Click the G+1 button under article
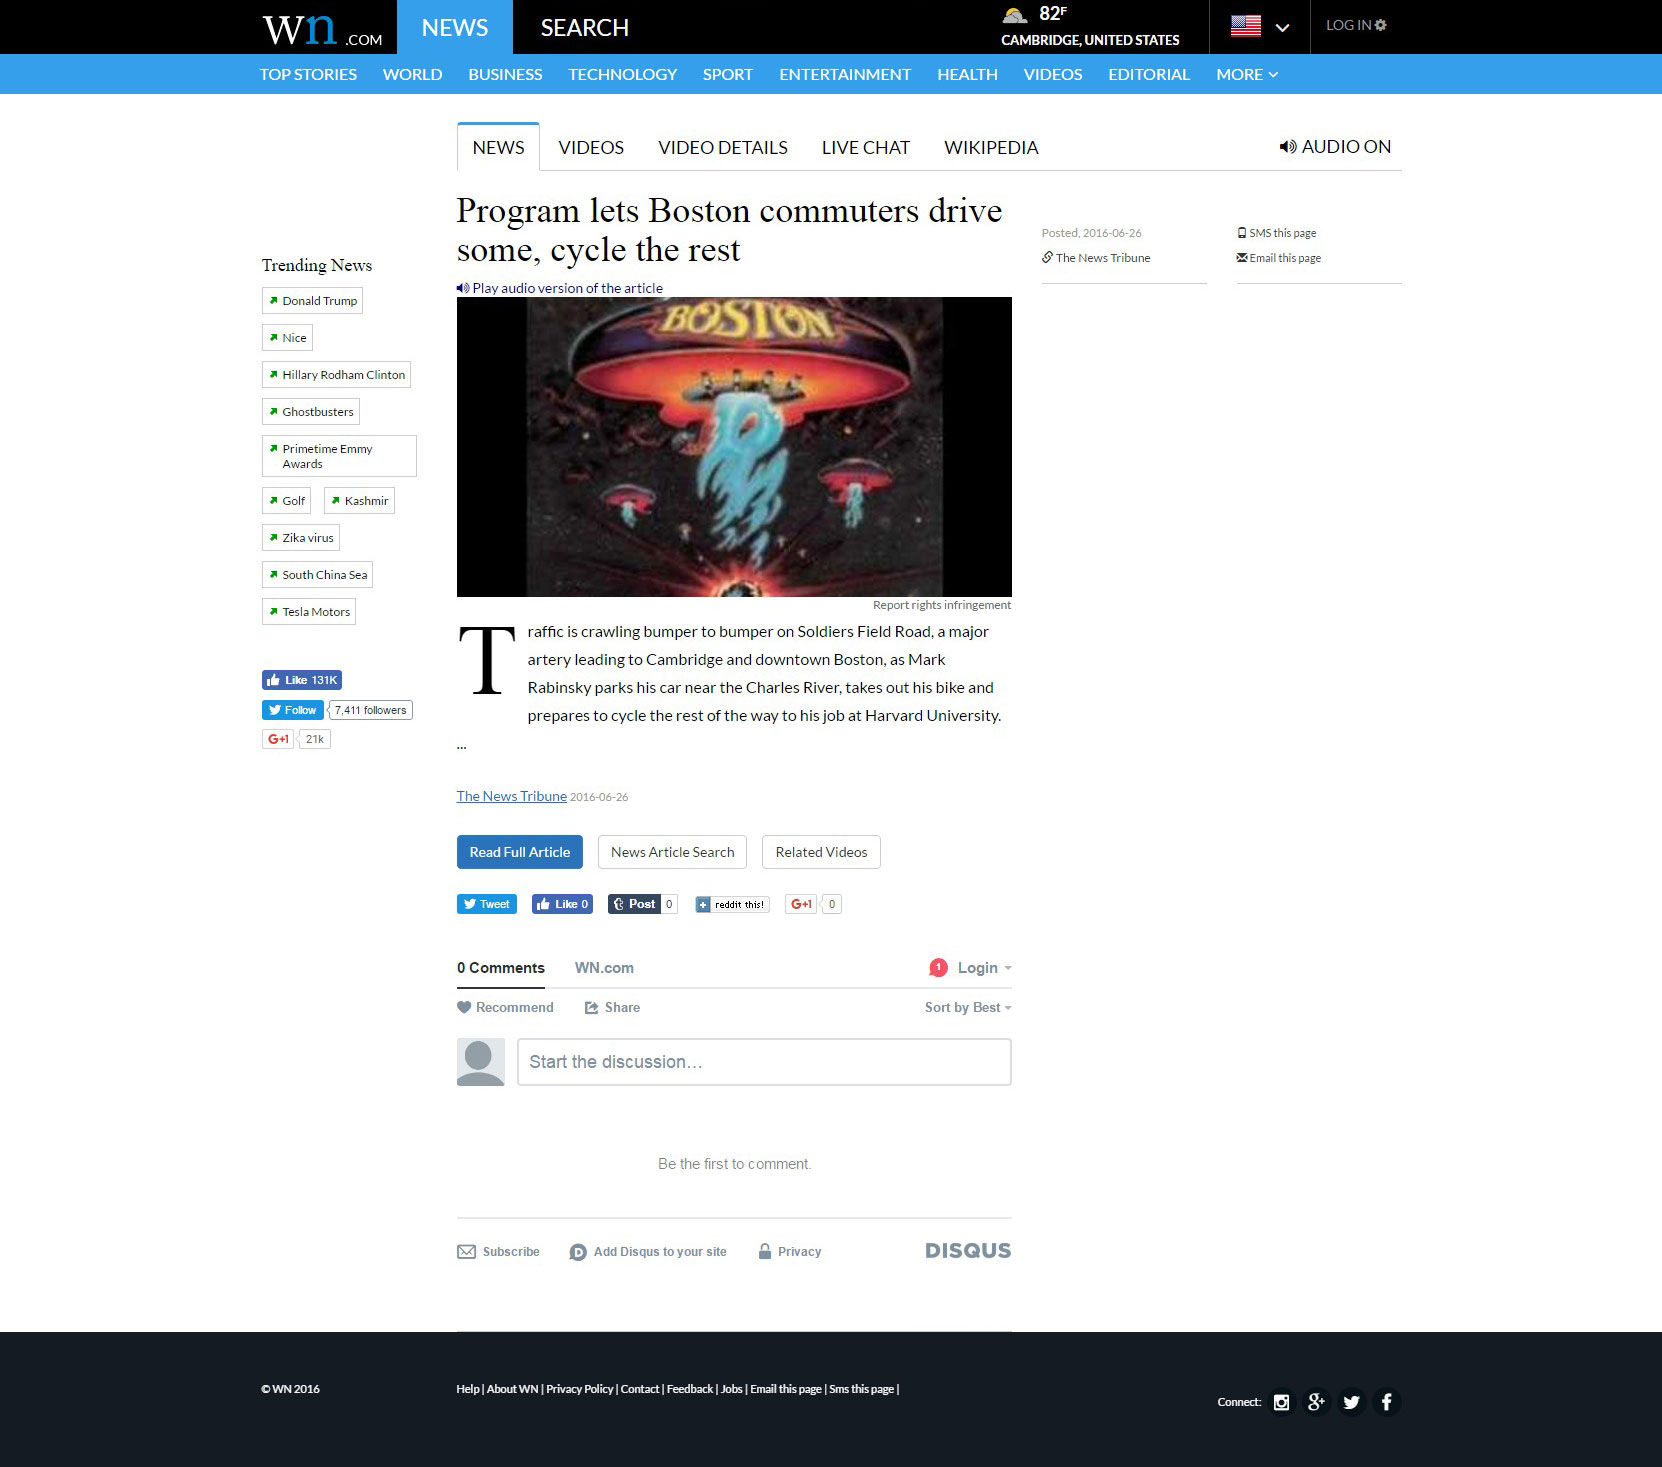This screenshot has height=1467, width=1662. click(801, 904)
